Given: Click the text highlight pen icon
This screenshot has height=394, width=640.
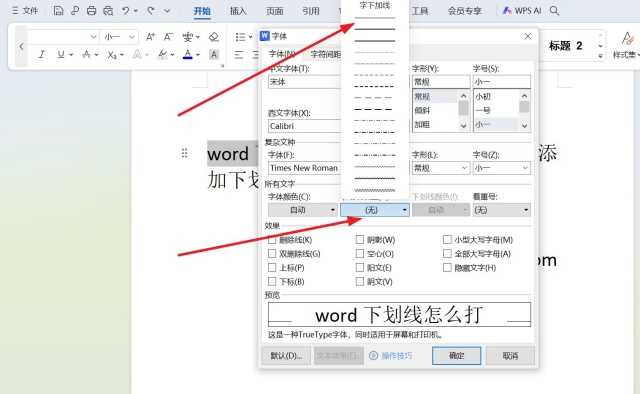Looking at the screenshot, I should click(163, 54).
